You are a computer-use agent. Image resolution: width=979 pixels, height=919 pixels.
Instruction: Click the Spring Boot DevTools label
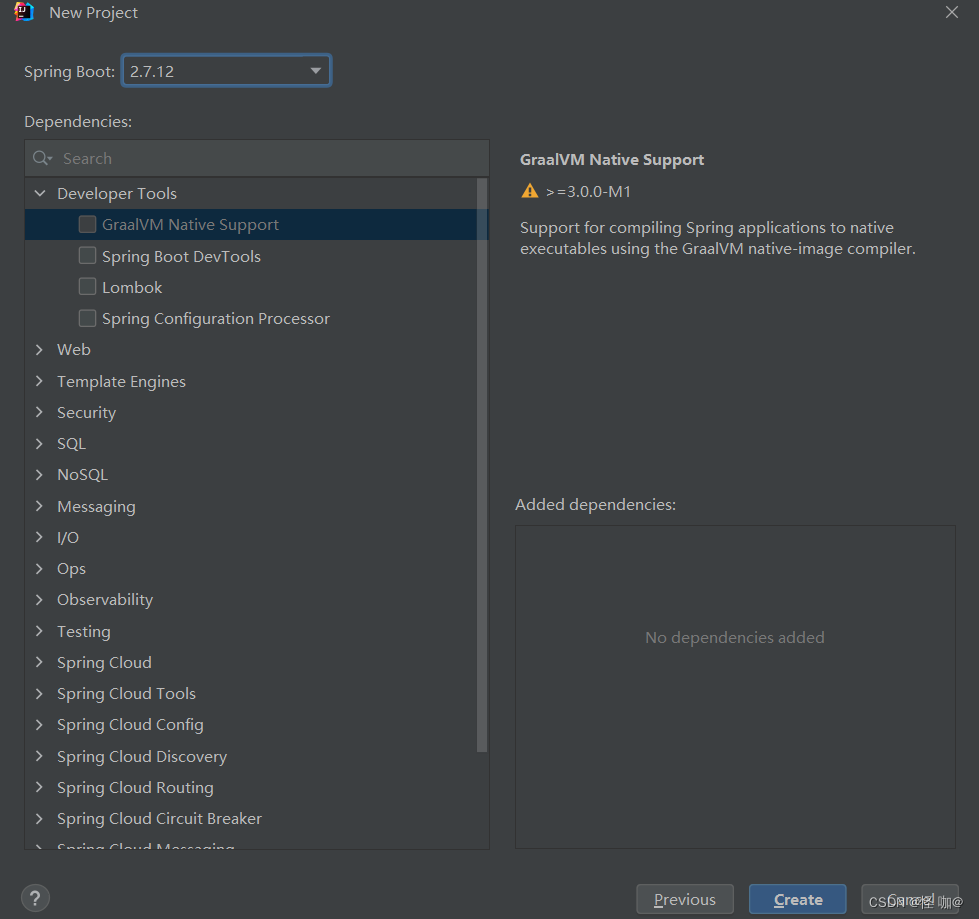click(x=181, y=256)
